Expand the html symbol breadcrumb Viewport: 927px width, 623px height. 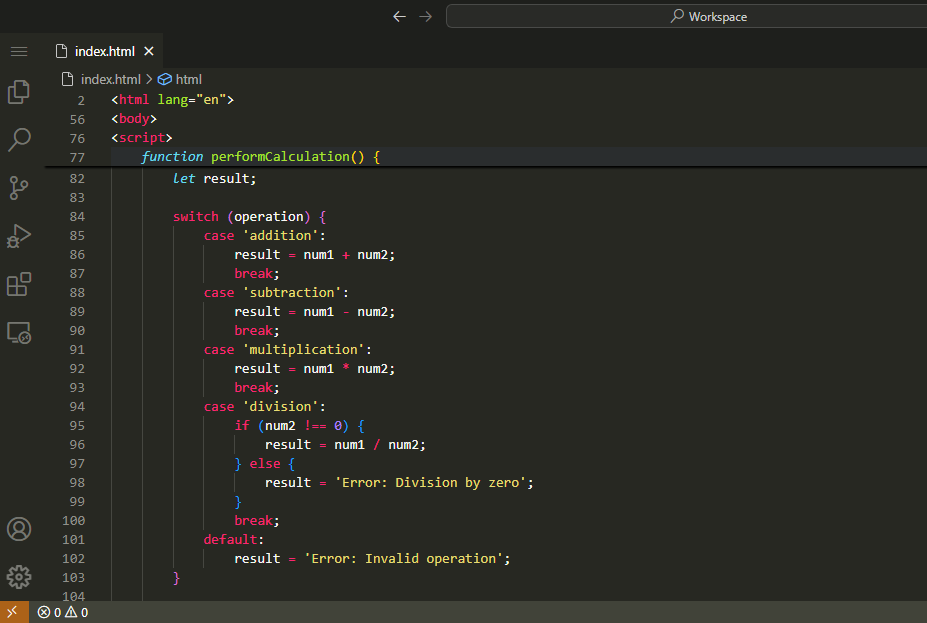pos(188,79)
